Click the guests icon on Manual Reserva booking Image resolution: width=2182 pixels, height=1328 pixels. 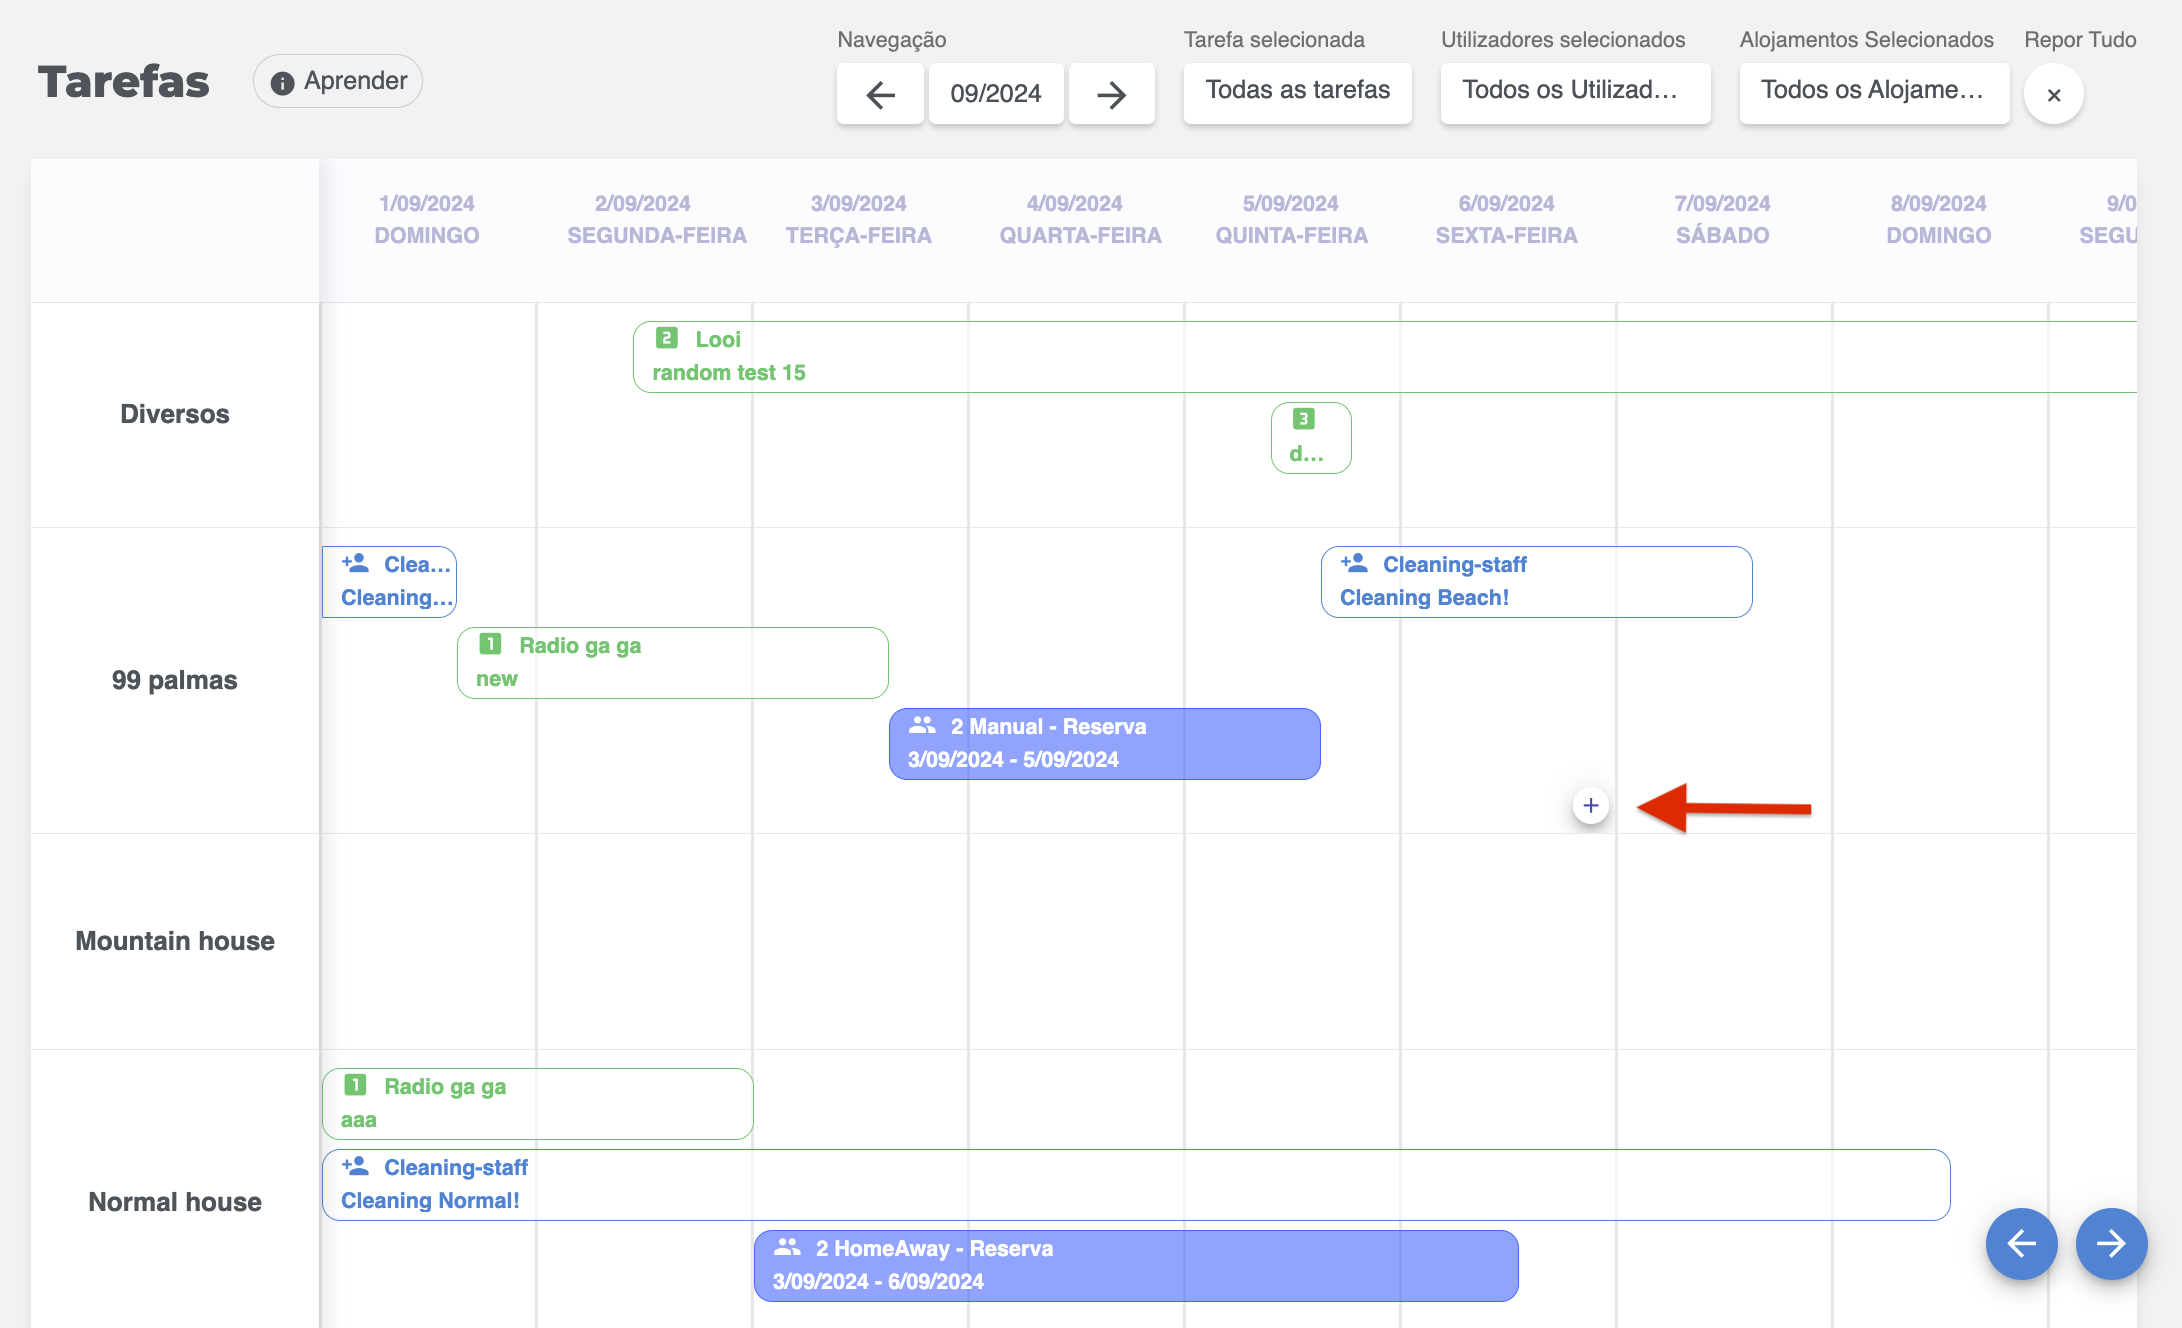pos(922,725)
